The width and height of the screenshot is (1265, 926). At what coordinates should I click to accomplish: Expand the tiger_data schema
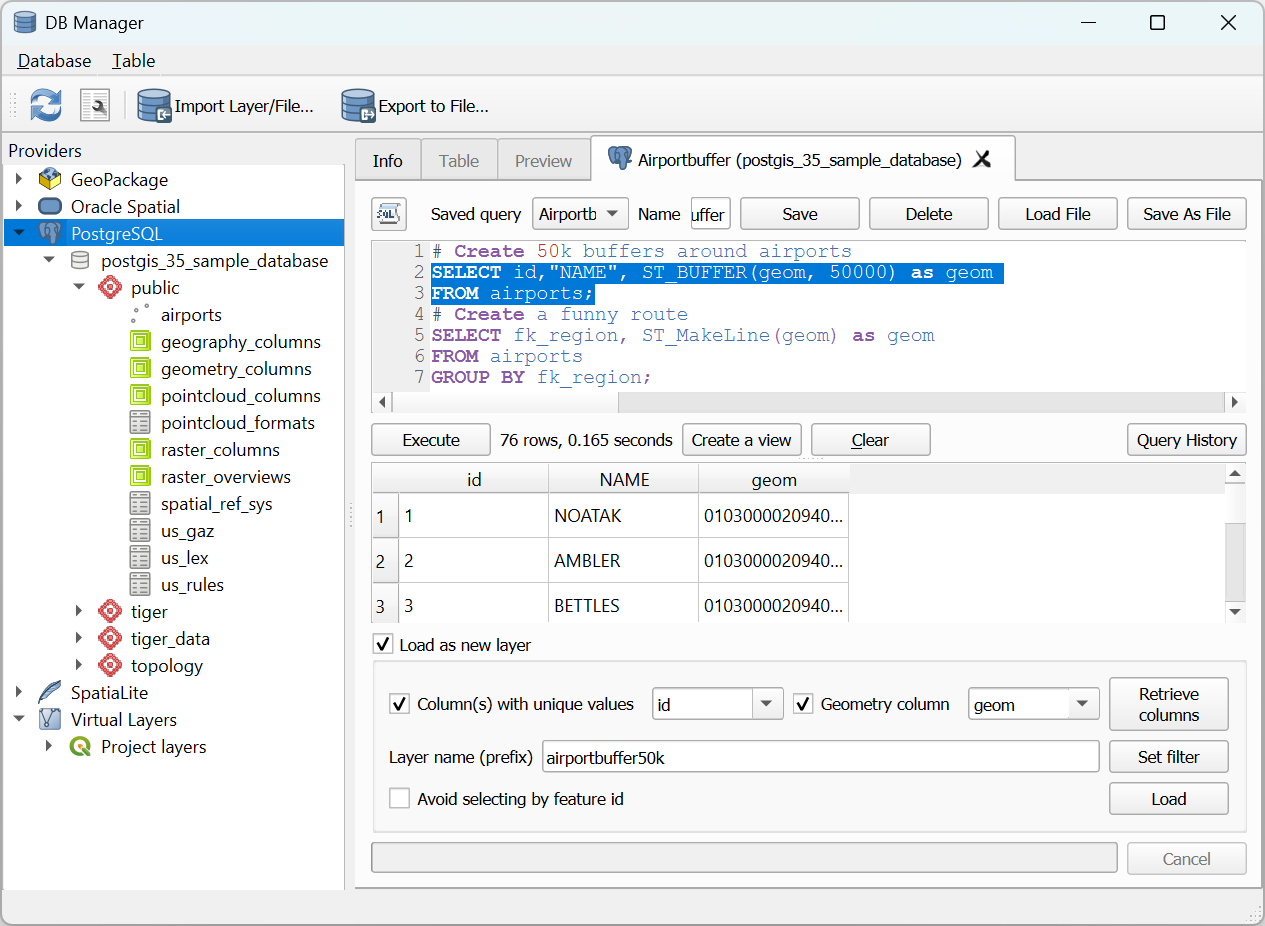(80, 638)
